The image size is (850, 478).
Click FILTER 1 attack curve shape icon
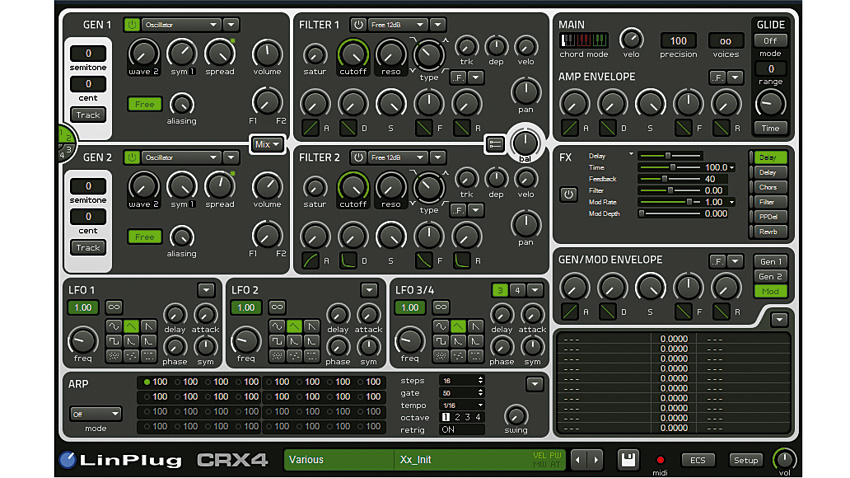click(x=310, y=128)
